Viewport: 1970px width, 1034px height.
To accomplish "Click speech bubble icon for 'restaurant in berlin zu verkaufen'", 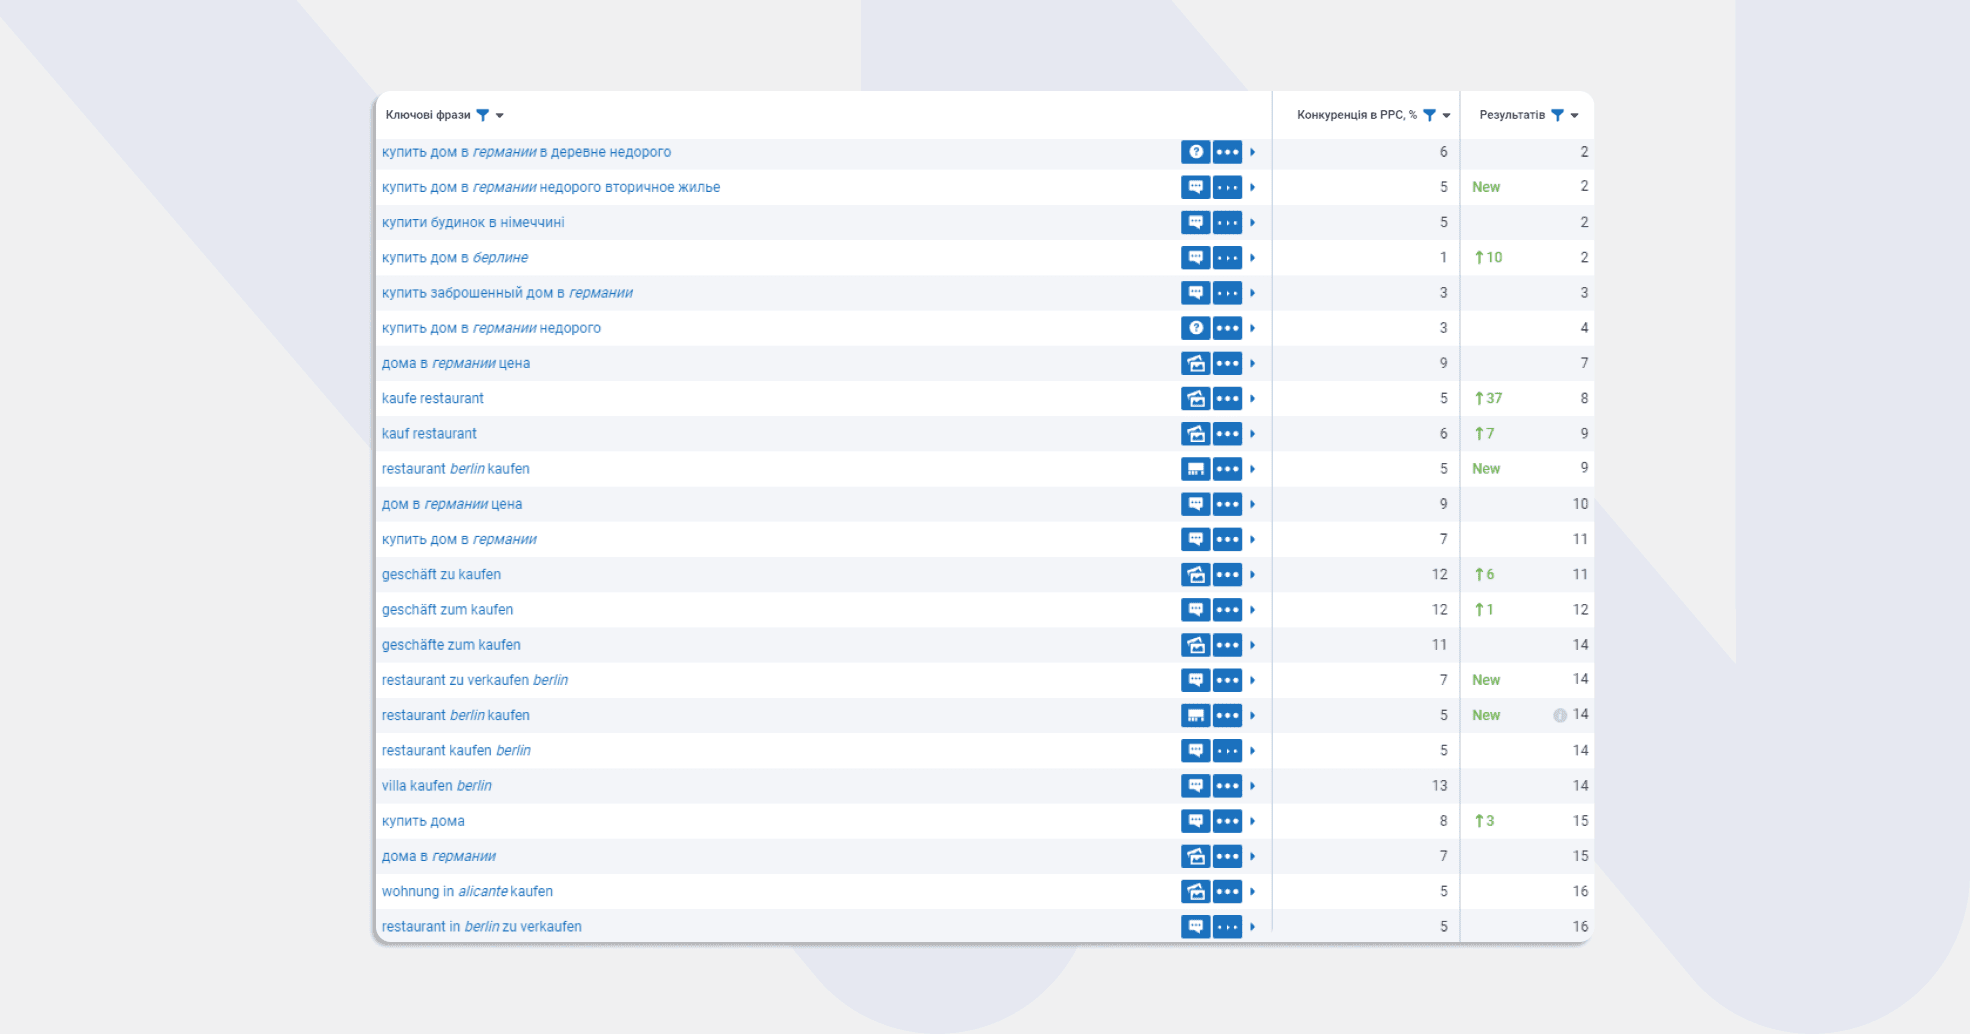I will [x=1195, y=927].
